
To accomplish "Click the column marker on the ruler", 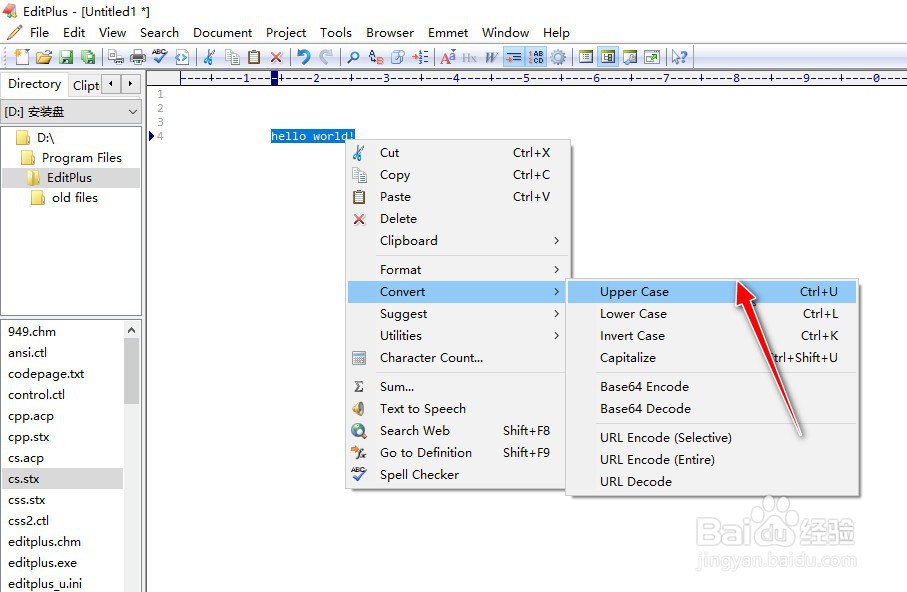I will [274, 78].
